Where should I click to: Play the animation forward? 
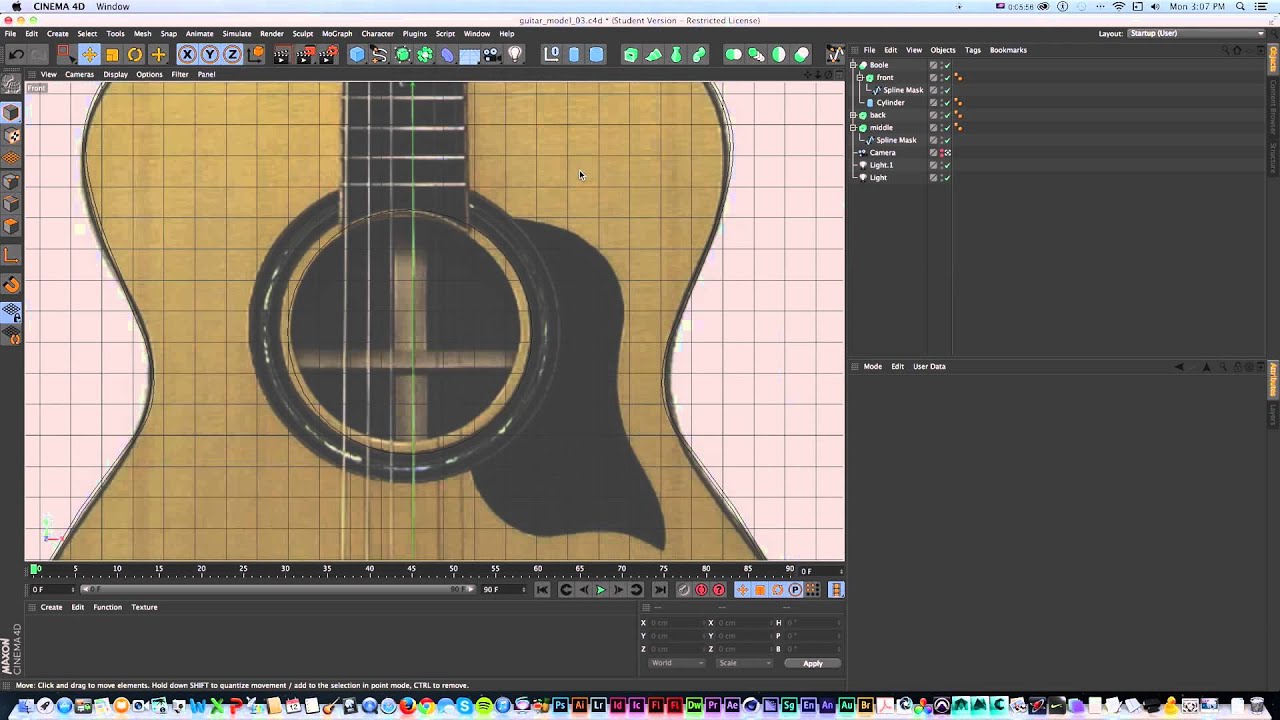point(601,590)
